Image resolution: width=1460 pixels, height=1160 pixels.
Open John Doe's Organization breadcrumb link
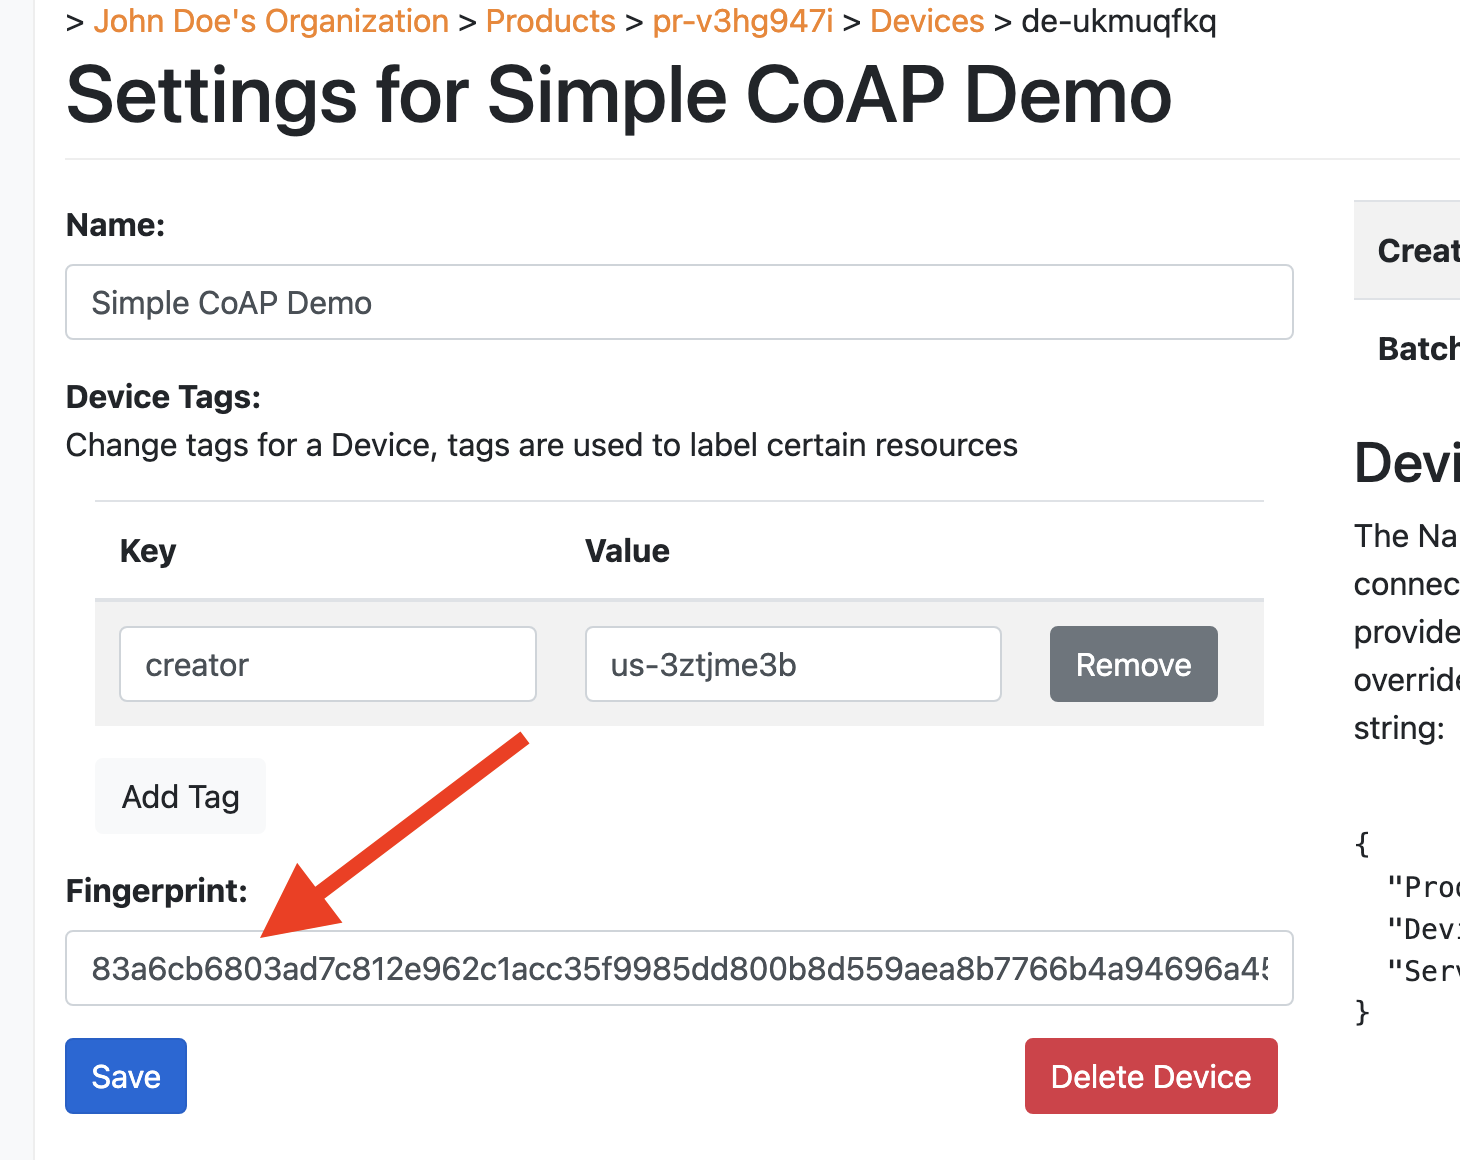pos(271,21)
